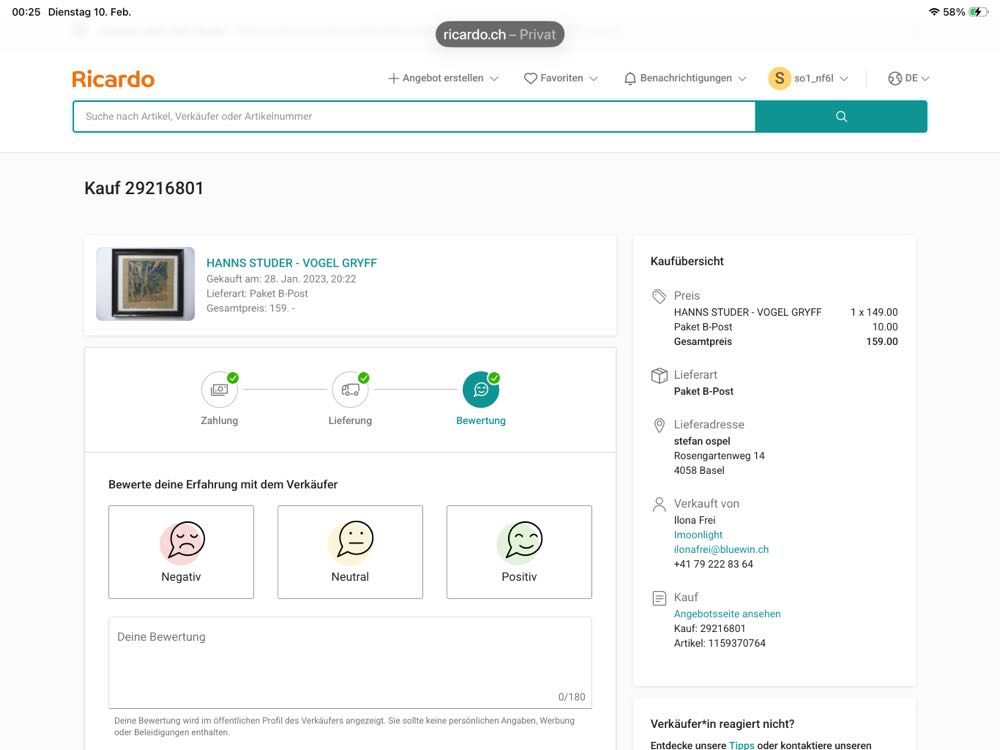
Task: Click the Zahlung step icon
Action: 219,390
